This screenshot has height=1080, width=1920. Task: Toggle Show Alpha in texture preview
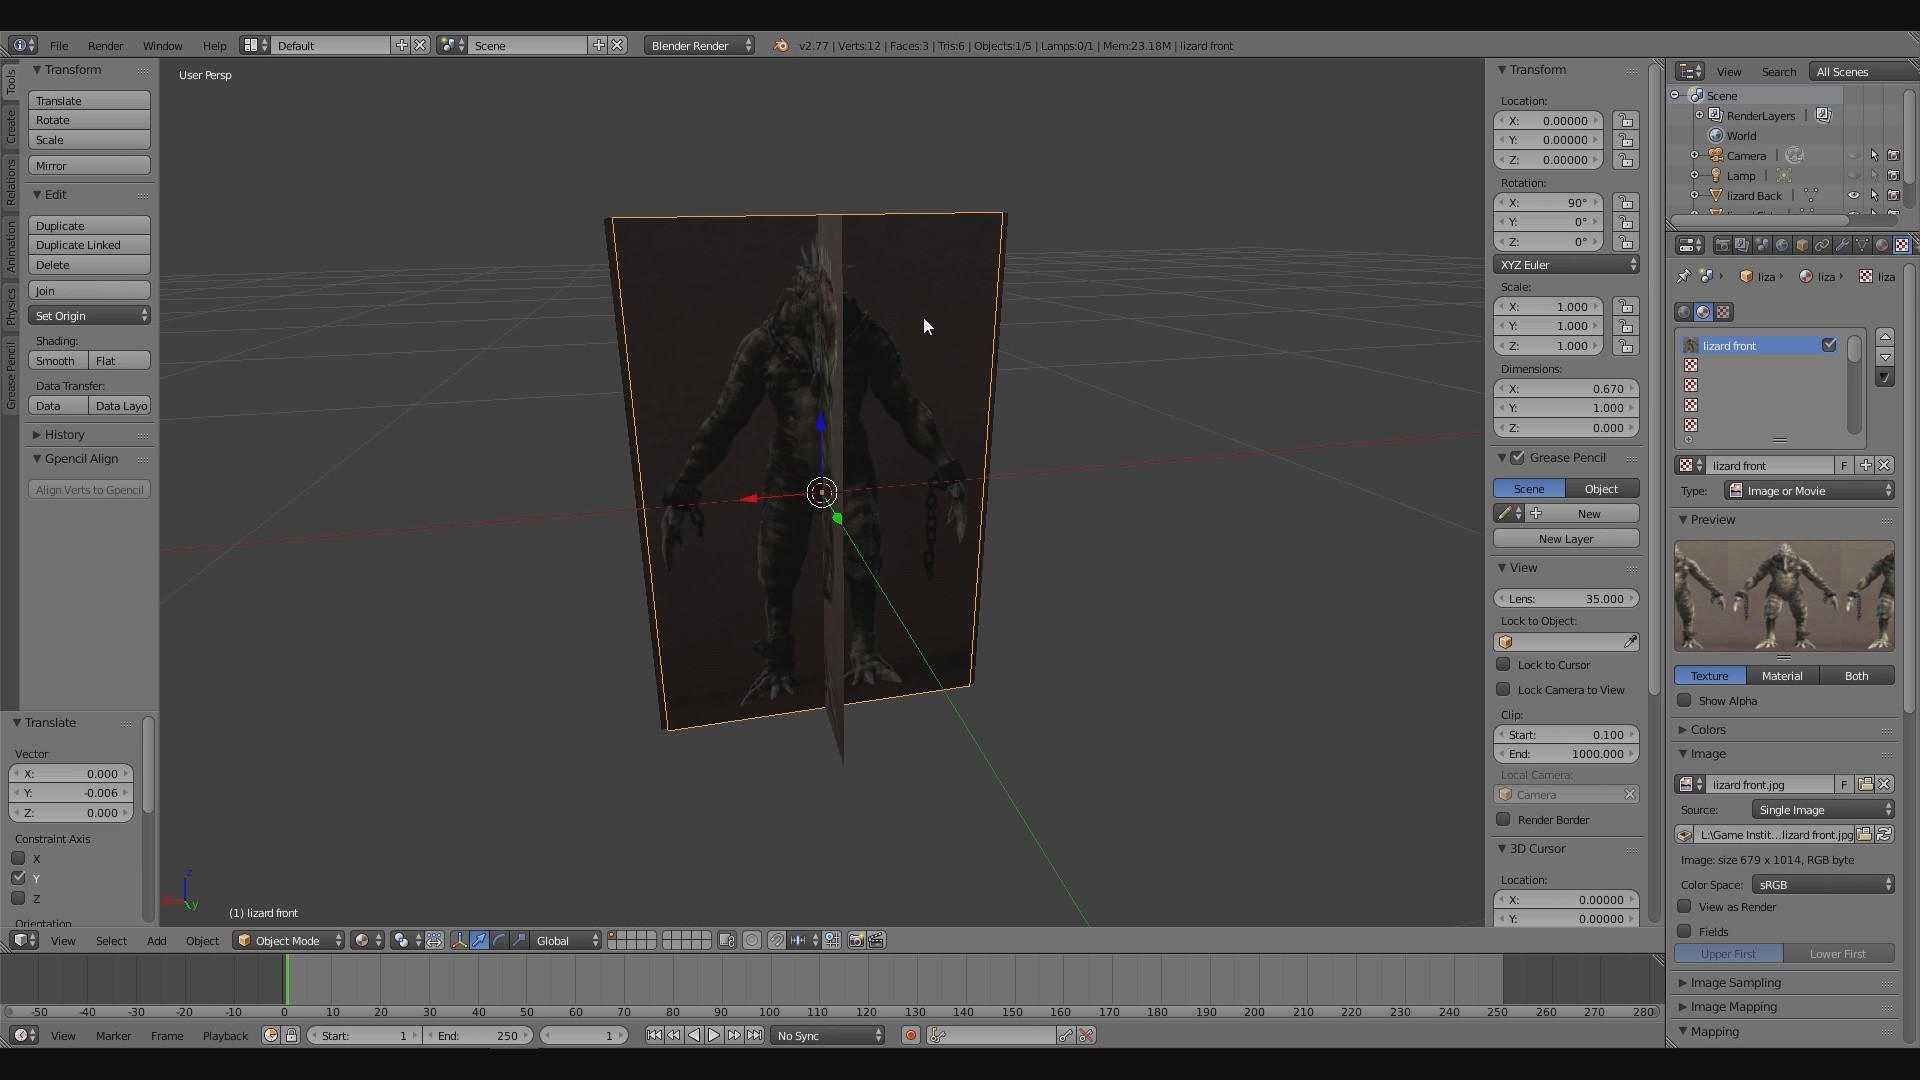pyautogui.click(x=1684, y=701)
